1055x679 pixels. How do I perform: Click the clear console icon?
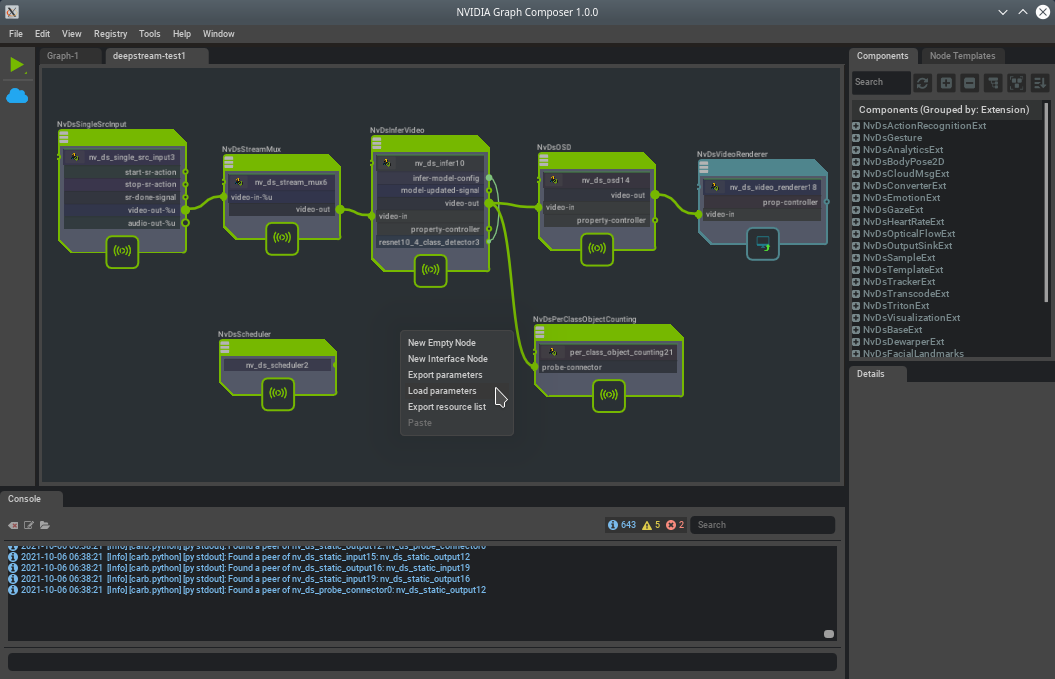(x=14, y=525)
